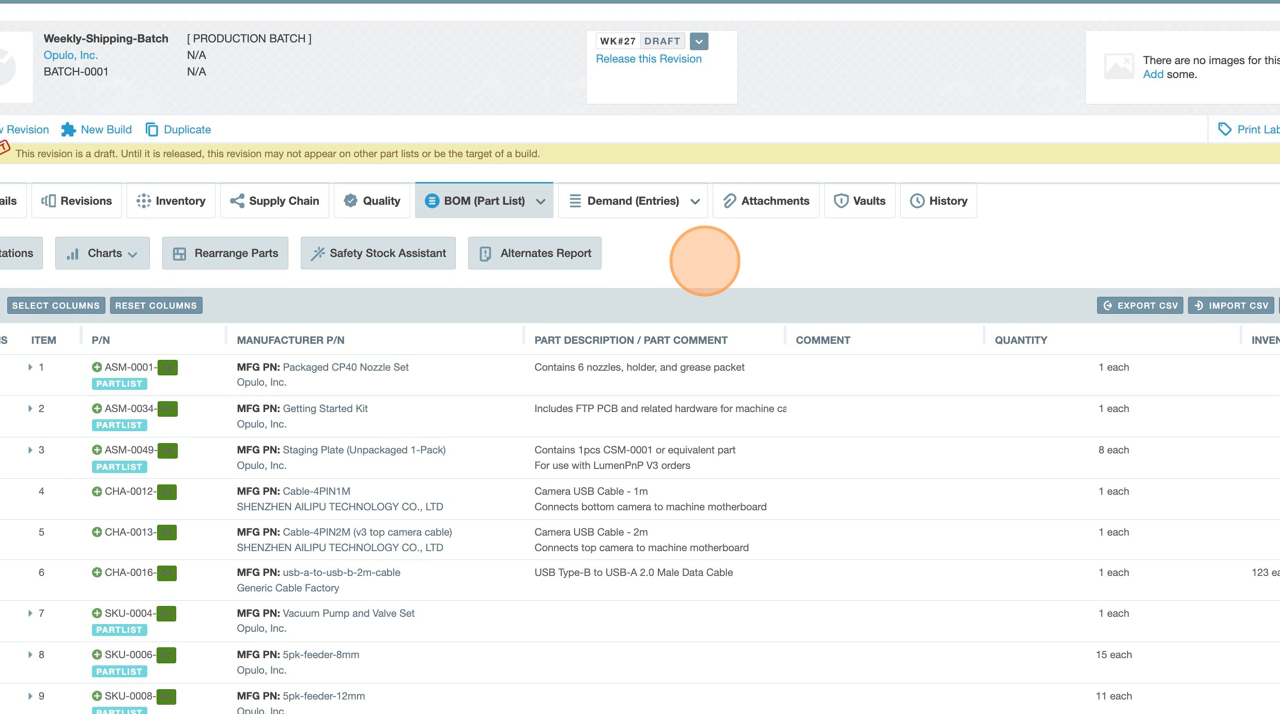Switch to the Supply Chain tab
The height and width of the screenshot is (714, 1280).
tap(274, 201)
